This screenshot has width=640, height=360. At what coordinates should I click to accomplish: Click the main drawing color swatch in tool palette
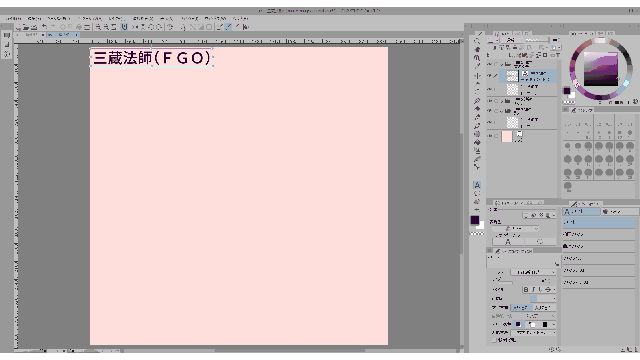[x=474, y=220]
